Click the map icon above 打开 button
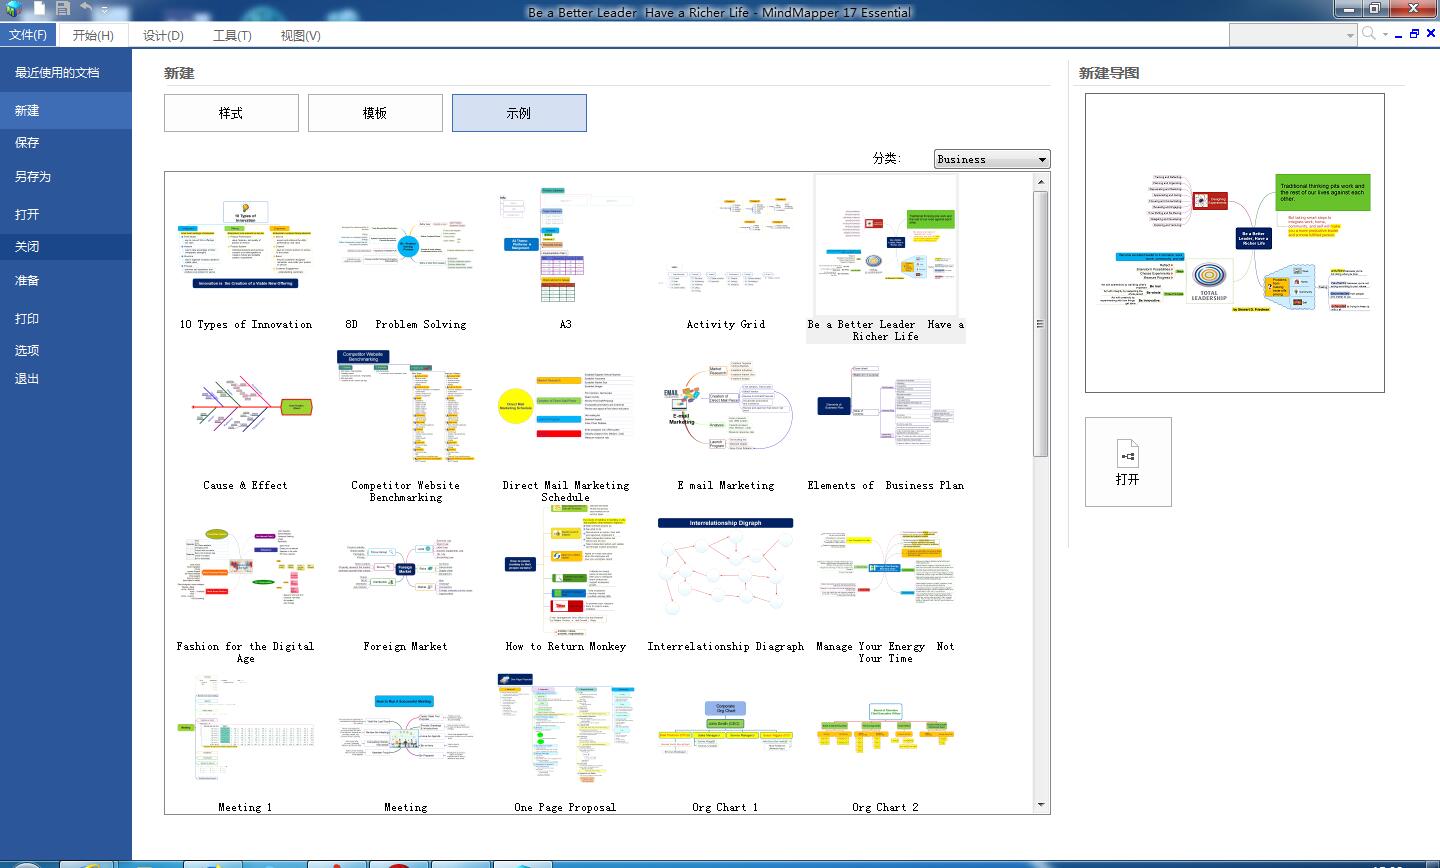1440x868 pixels. pyautogui.click(x=1127, y=453)
